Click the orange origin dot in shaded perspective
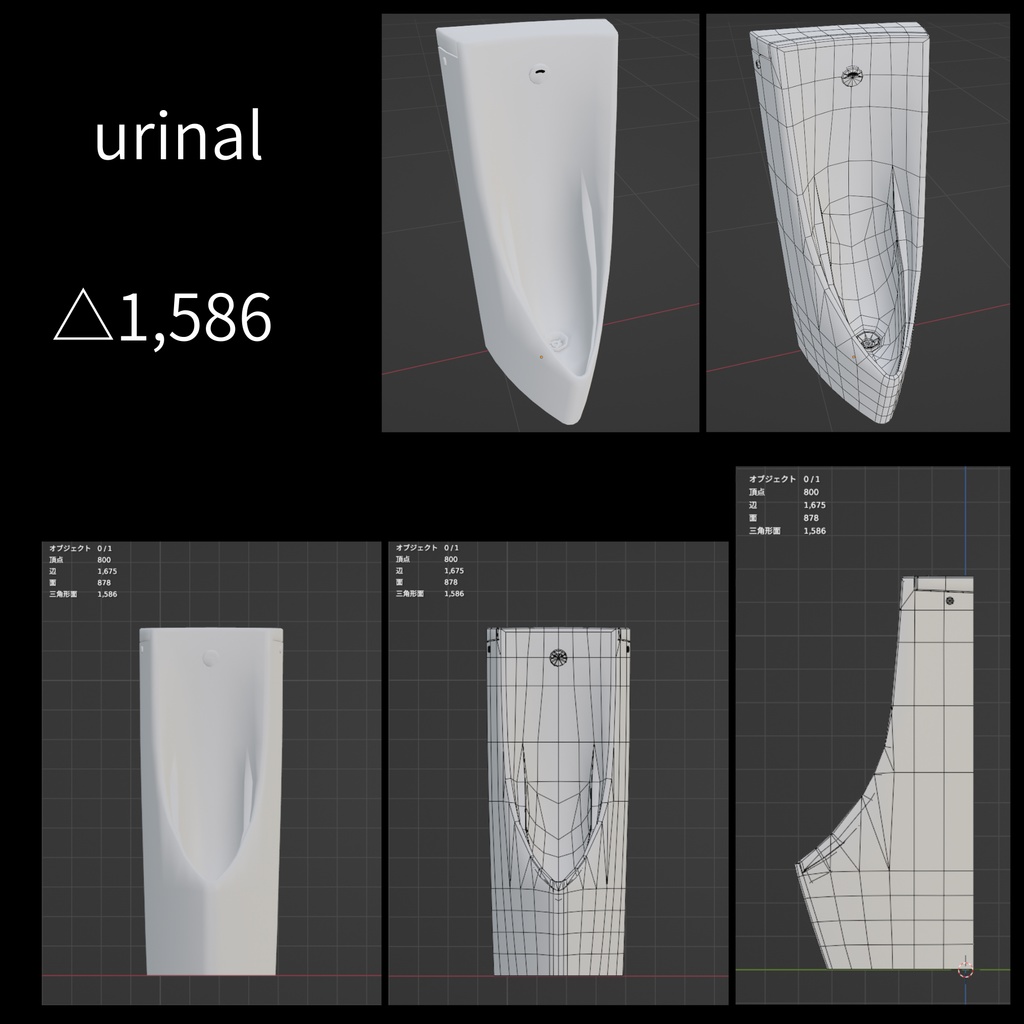 point(541,357)
